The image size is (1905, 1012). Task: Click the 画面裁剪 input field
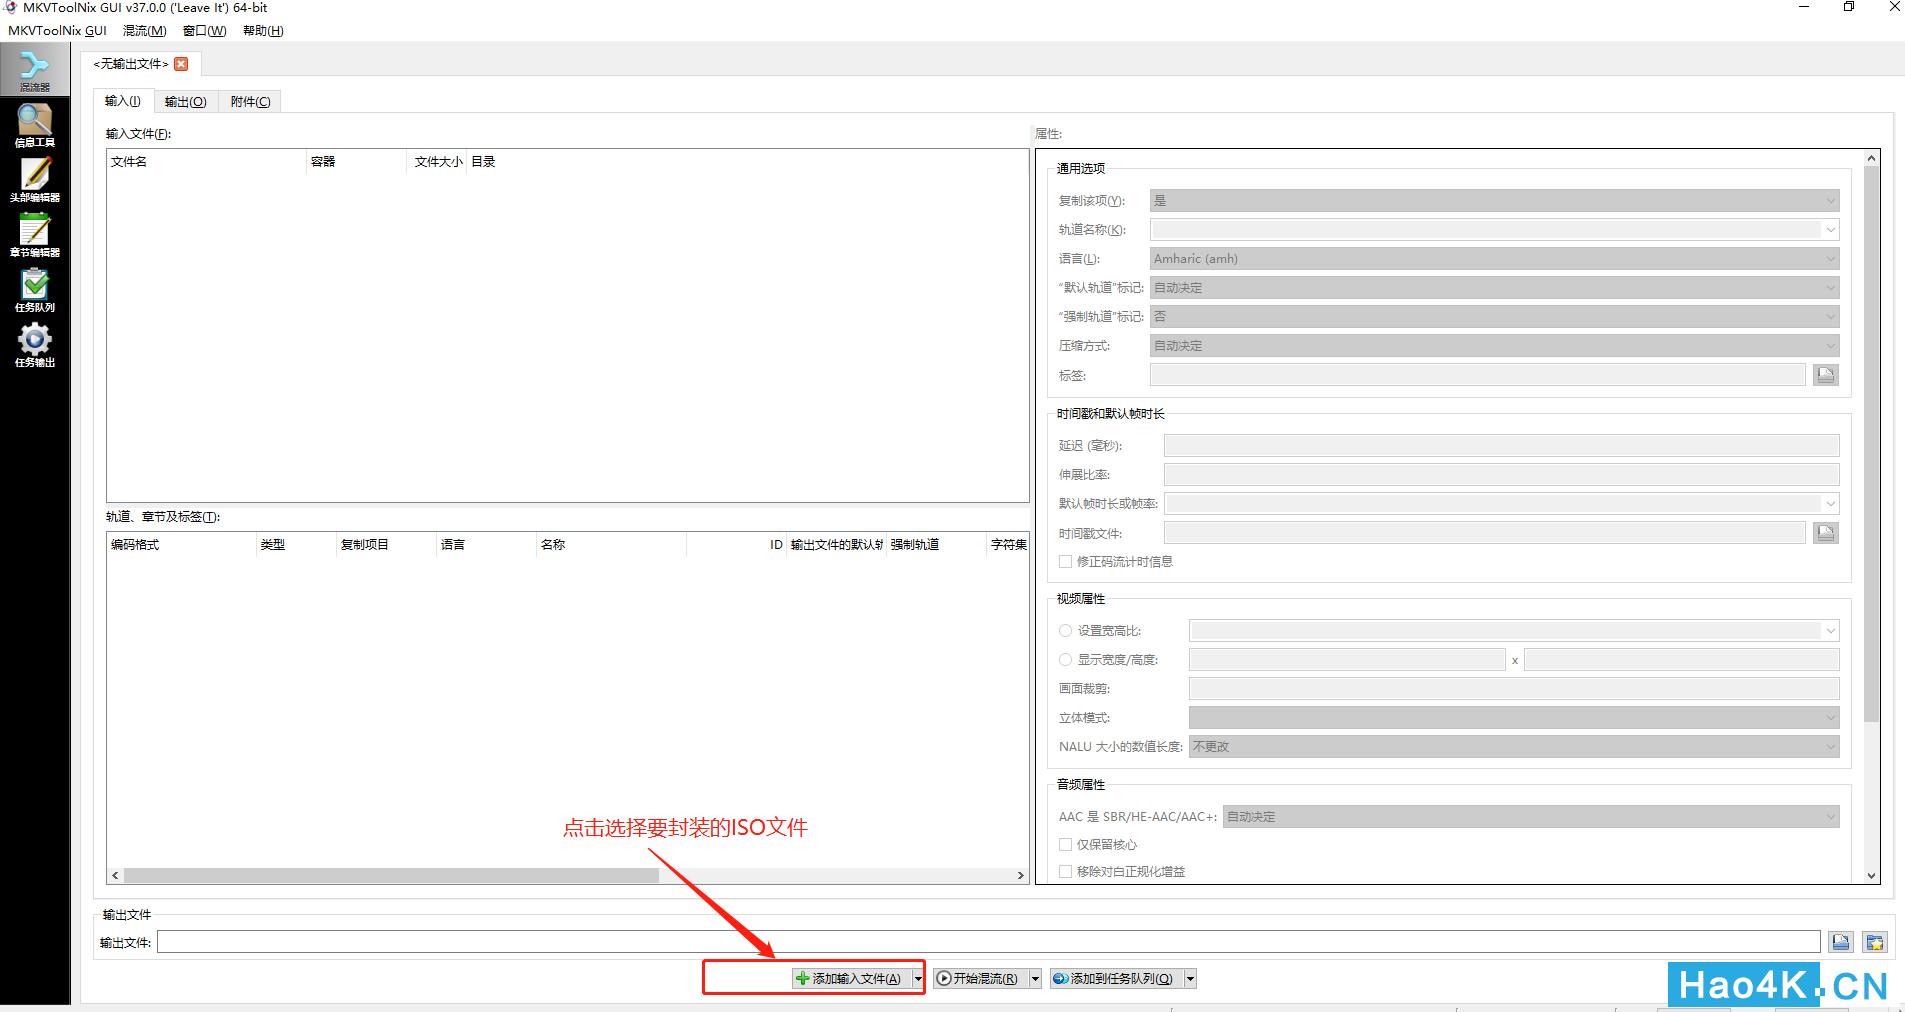tap(1514, 689)
